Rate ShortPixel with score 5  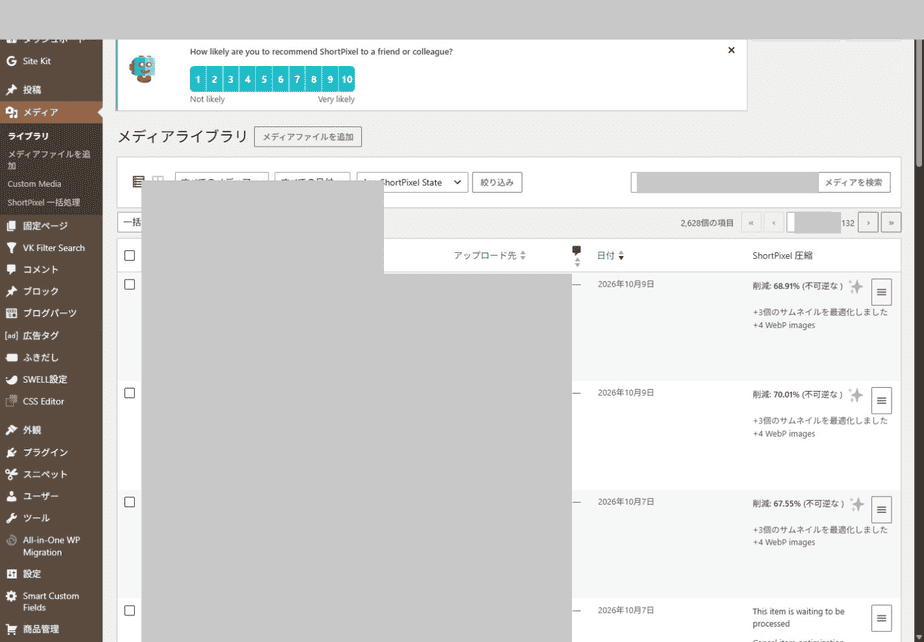(264, 79)
